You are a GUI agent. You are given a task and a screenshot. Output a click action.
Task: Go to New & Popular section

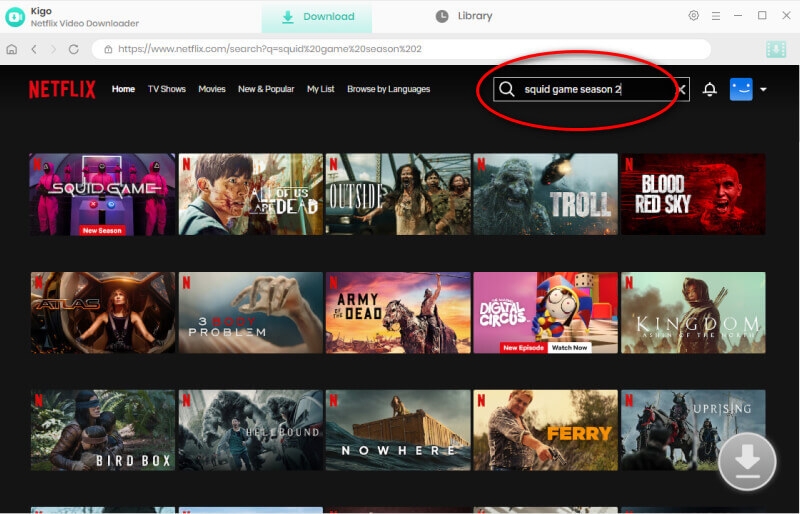266,89
